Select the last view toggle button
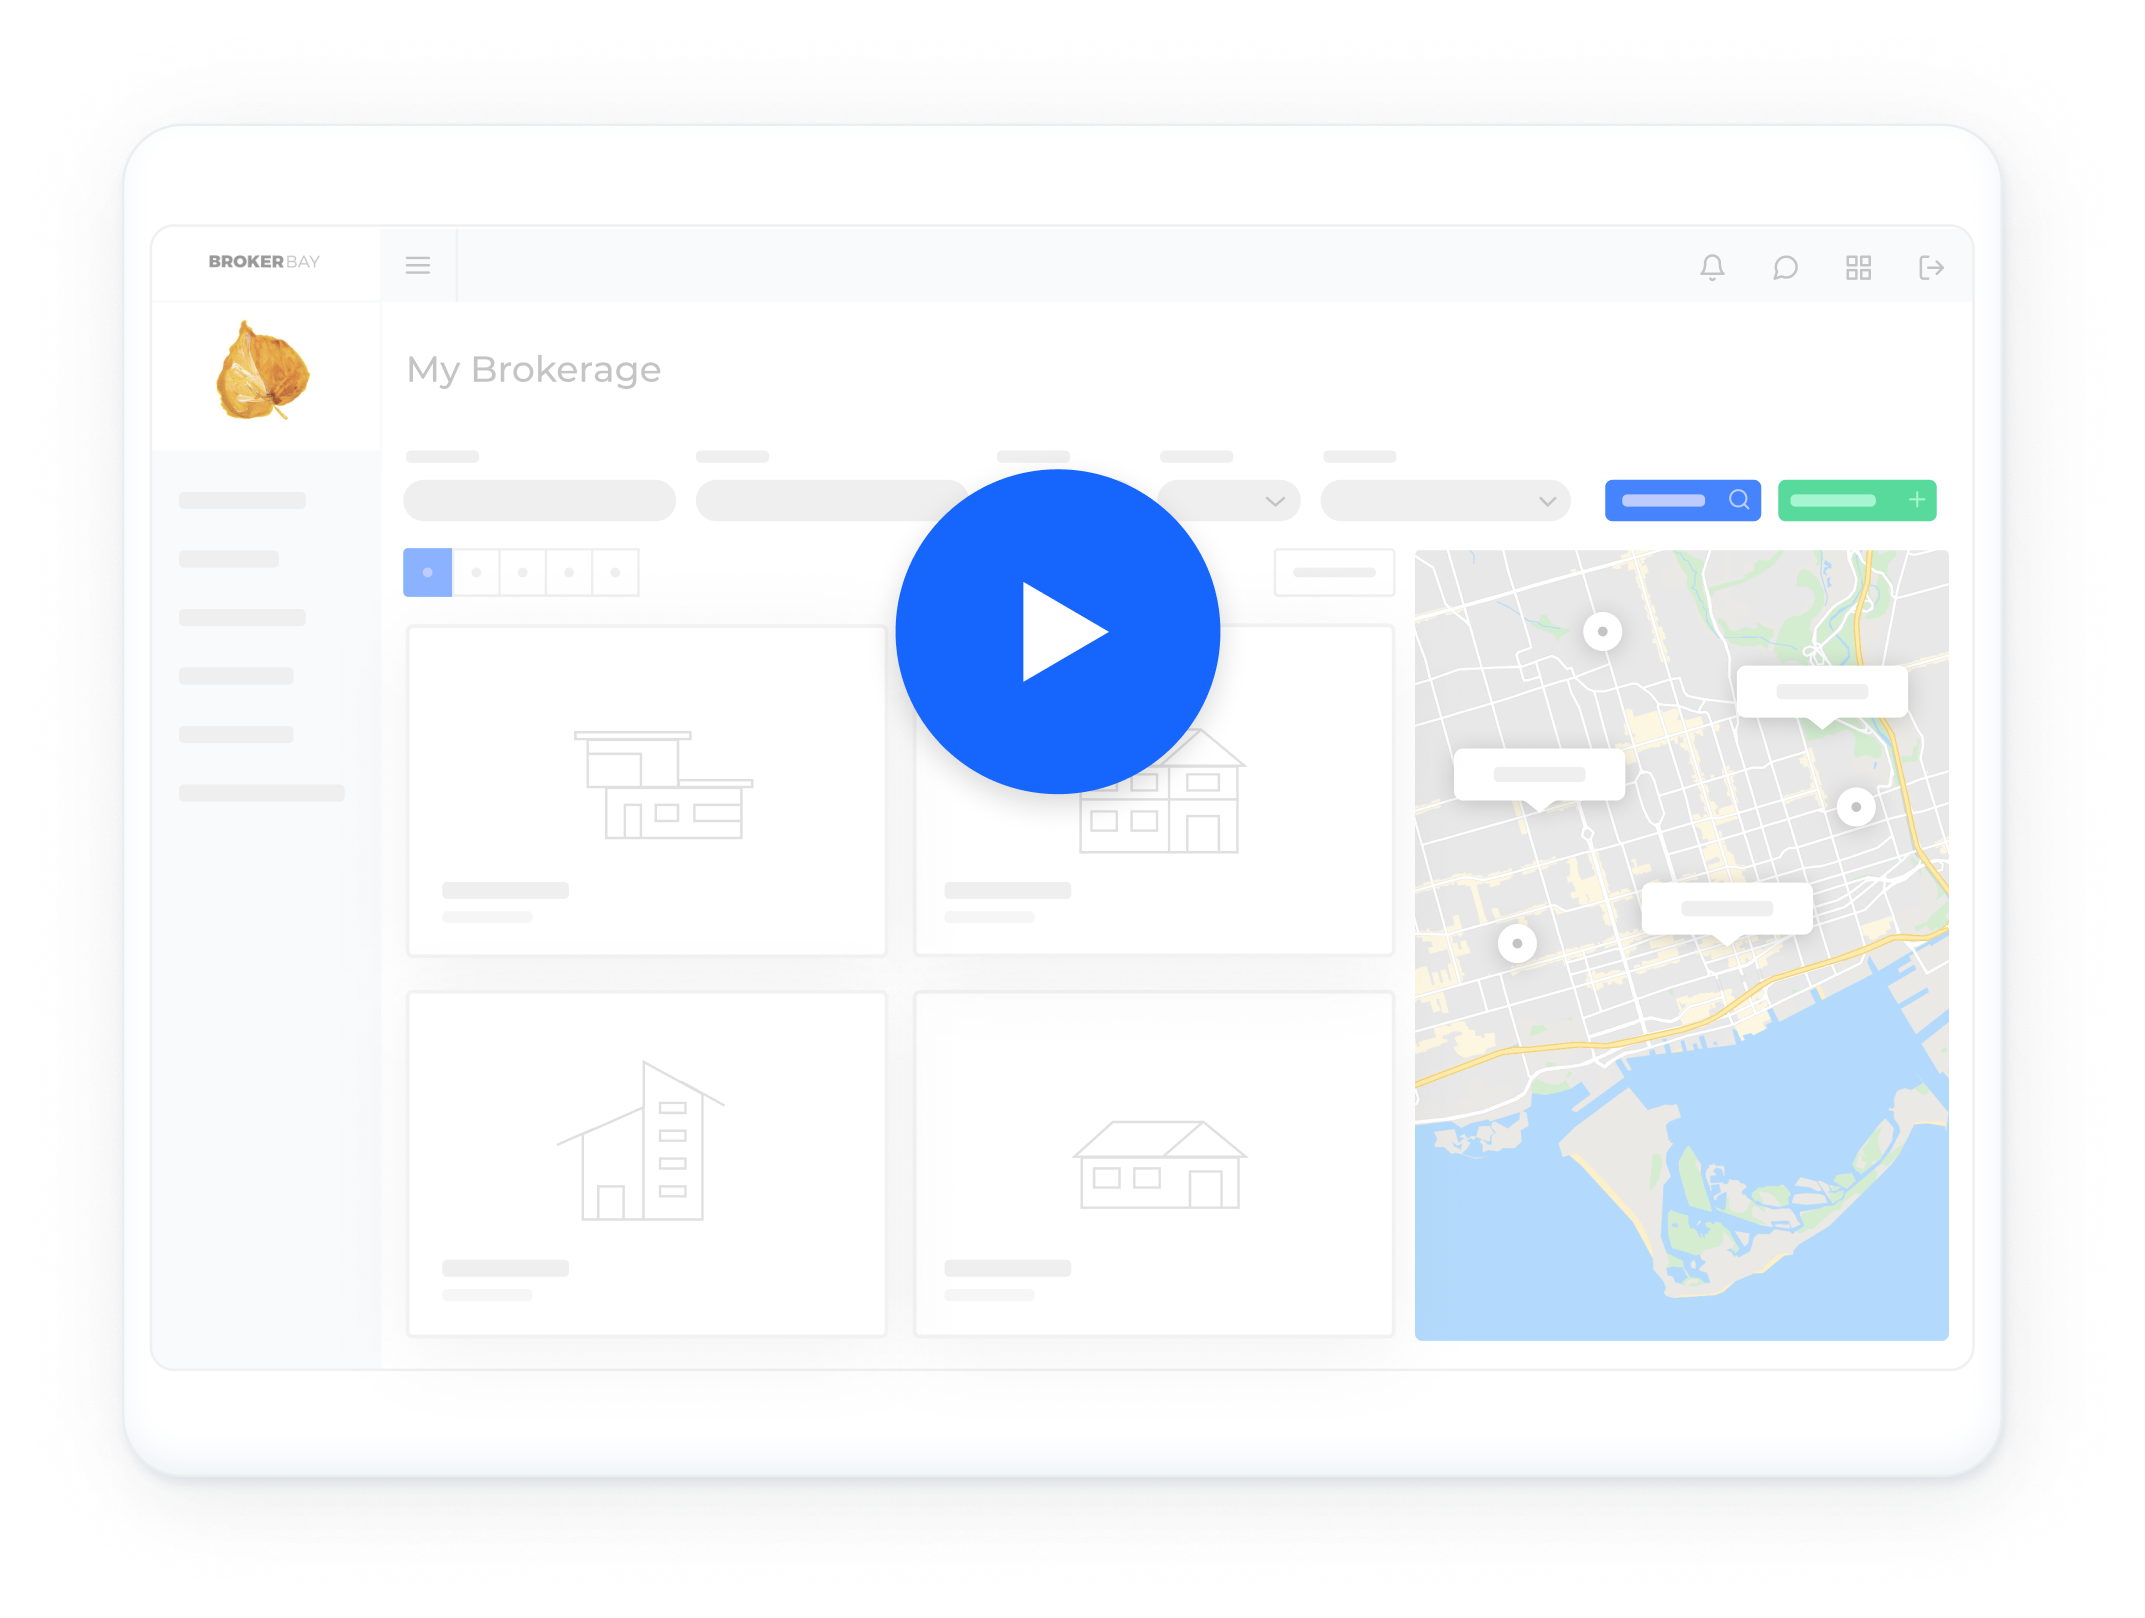This screenshot has height=1618, width=2145. 615,573
